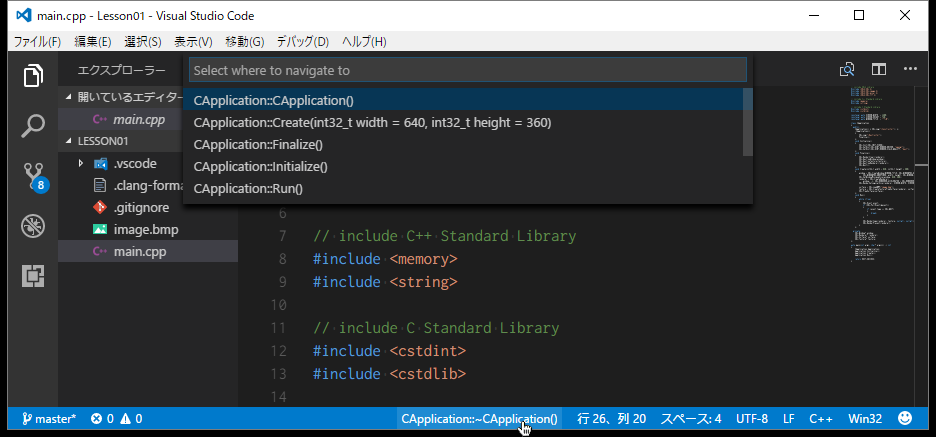Open the Debug view in activity bar
The width and height of the screenshot is (936, 437).
click(33, 226)
